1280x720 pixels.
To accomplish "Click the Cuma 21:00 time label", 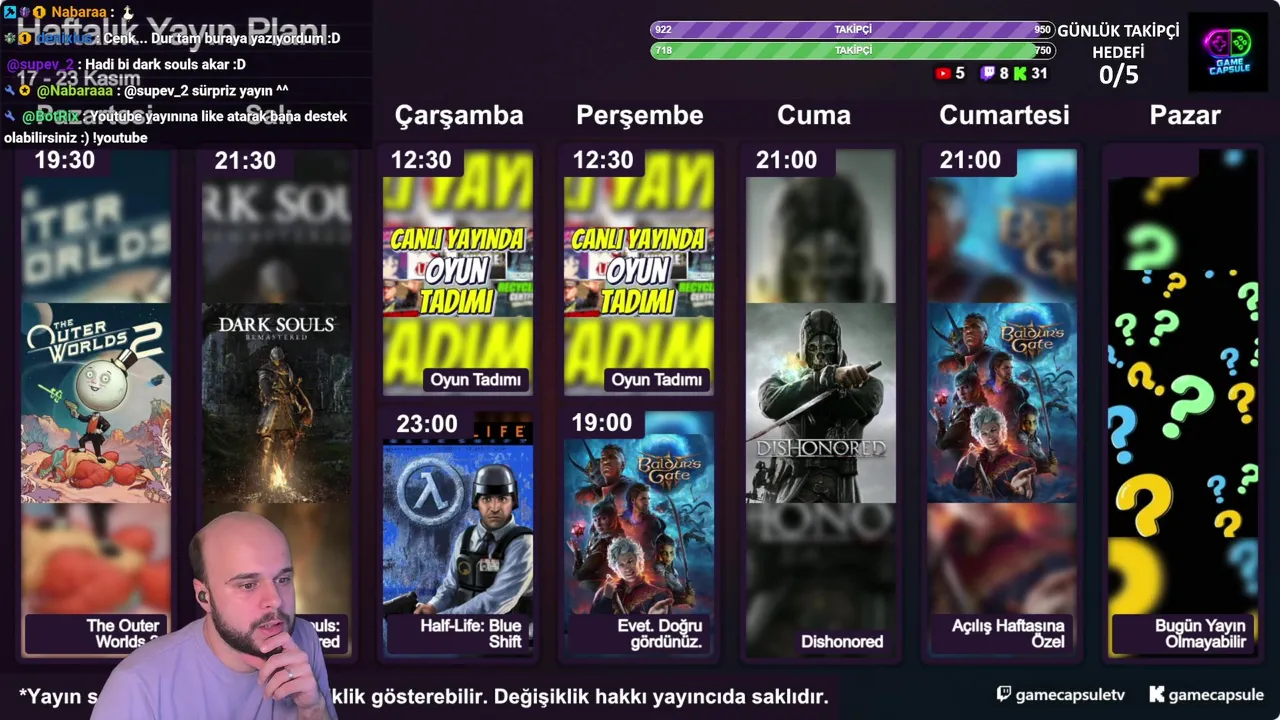I will 786,160.
